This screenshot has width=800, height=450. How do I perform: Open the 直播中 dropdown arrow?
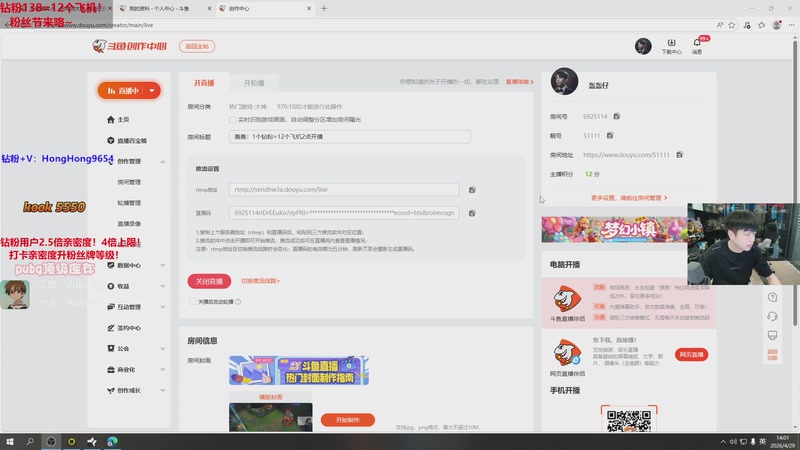152,90
